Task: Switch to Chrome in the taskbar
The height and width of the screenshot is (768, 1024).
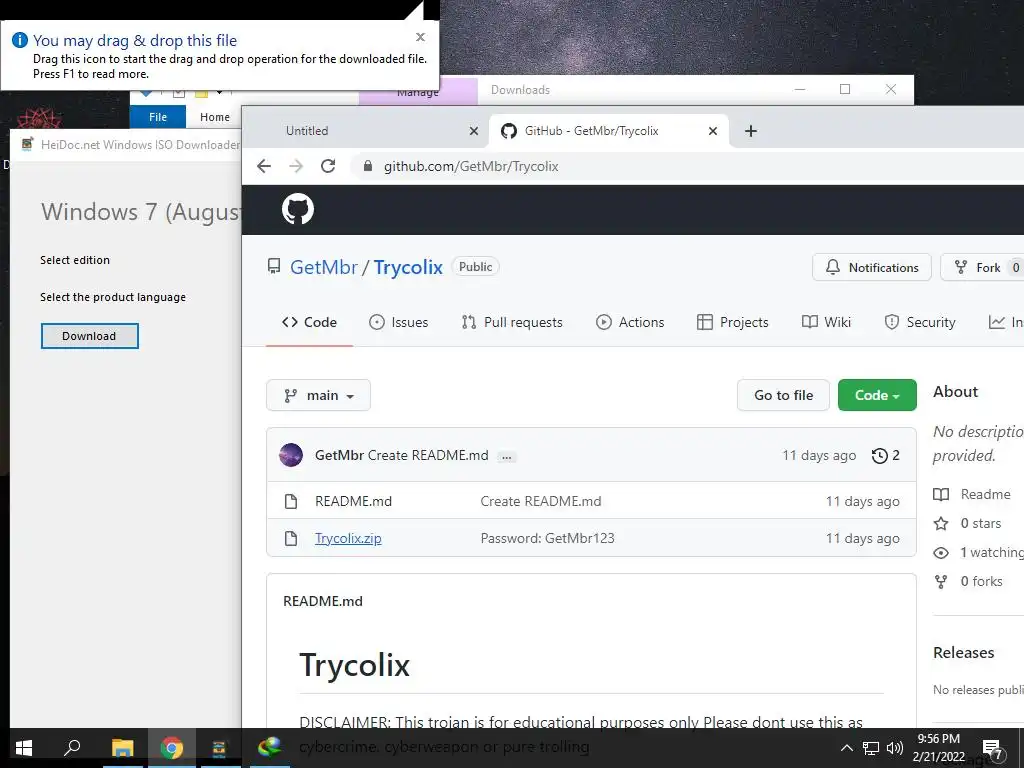Action: [172, 748]
